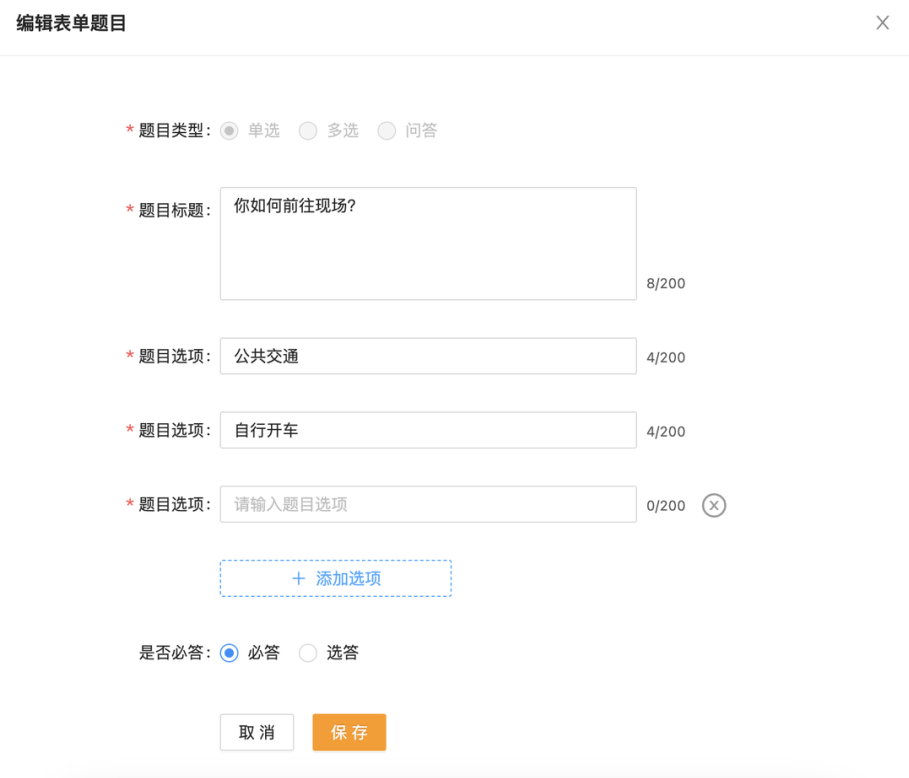
Task: Click the 题目标题 text area
Action: [428, 243]
